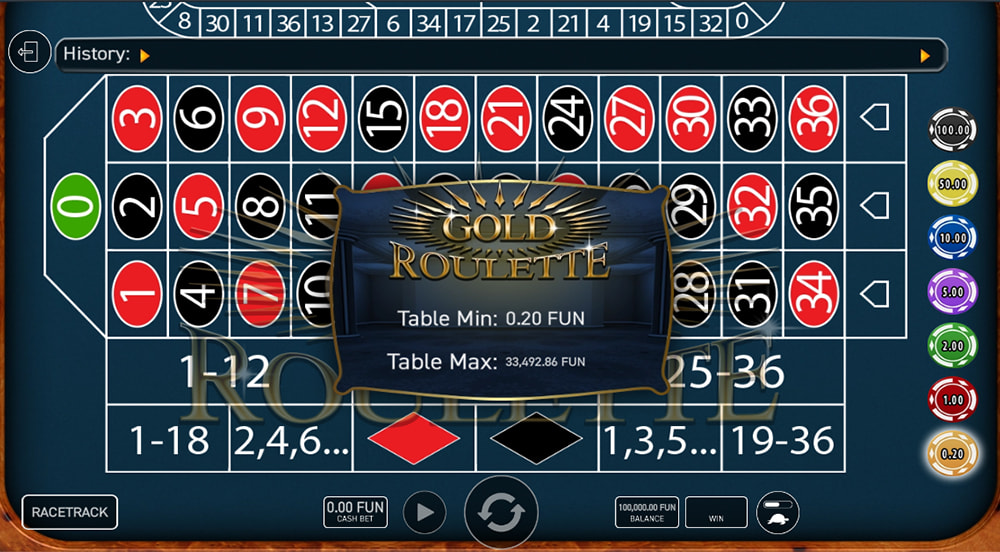Bet on the top row column arrow
1000x552 pixels.
[874, 118]
